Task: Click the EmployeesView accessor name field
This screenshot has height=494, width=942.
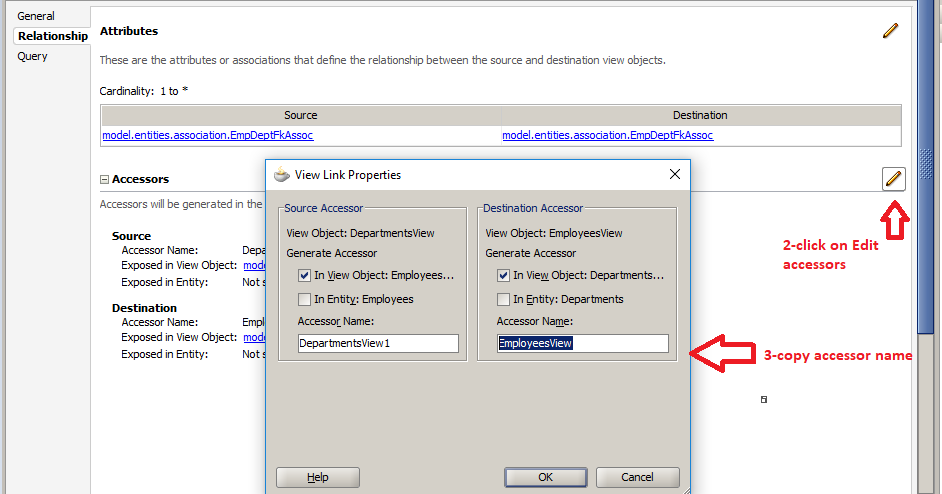Action: click(x=583, y=343)
